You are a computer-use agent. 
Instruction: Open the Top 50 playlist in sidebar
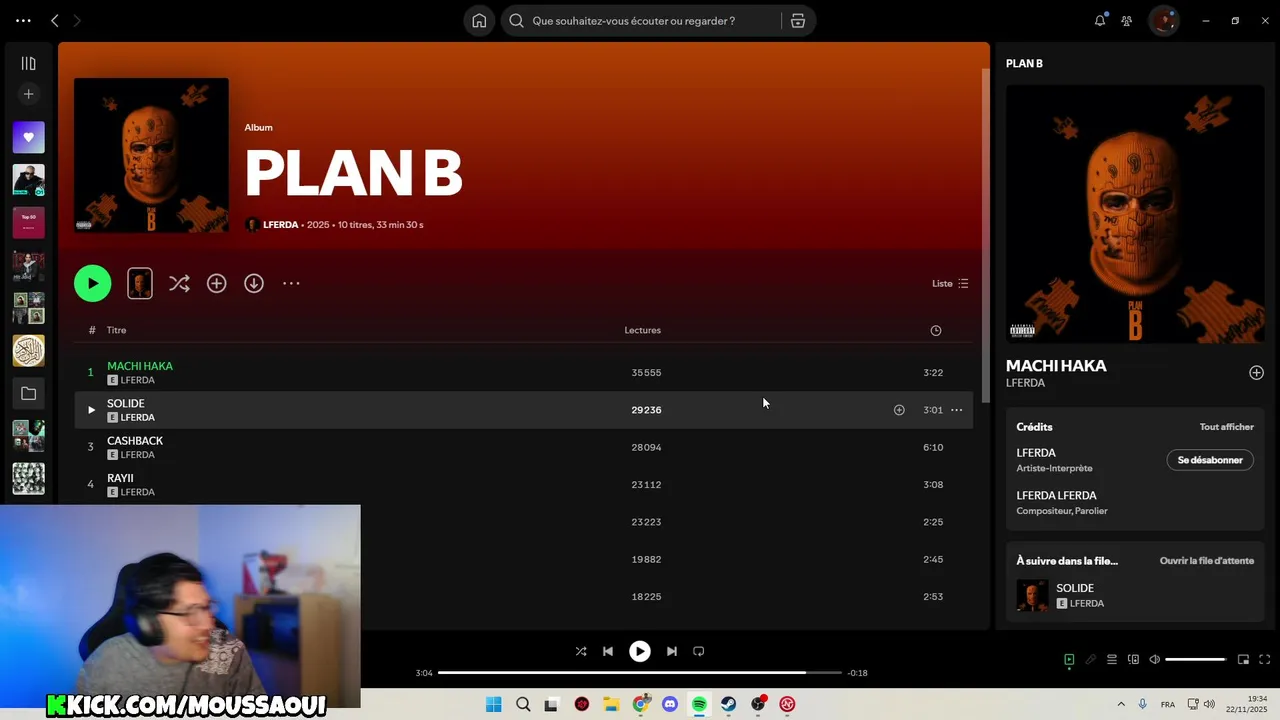coord(28,222)
